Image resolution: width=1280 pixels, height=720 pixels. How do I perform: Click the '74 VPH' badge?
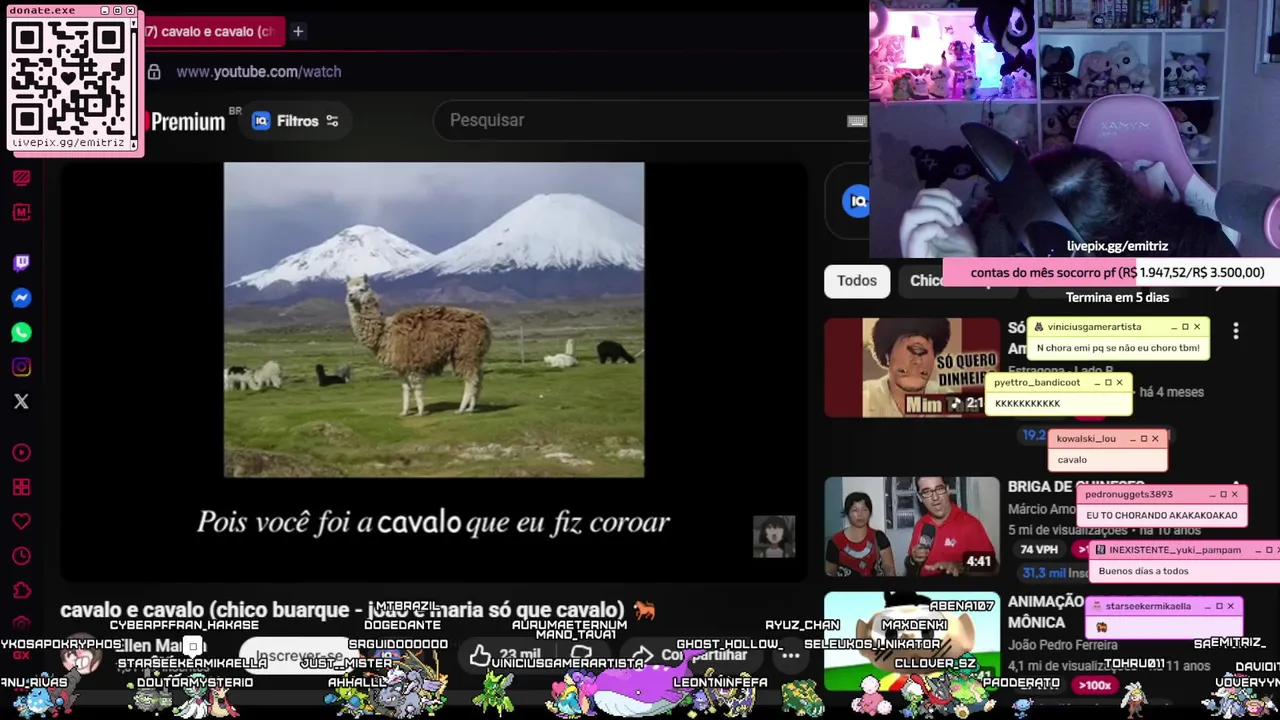click(1039, 549)
